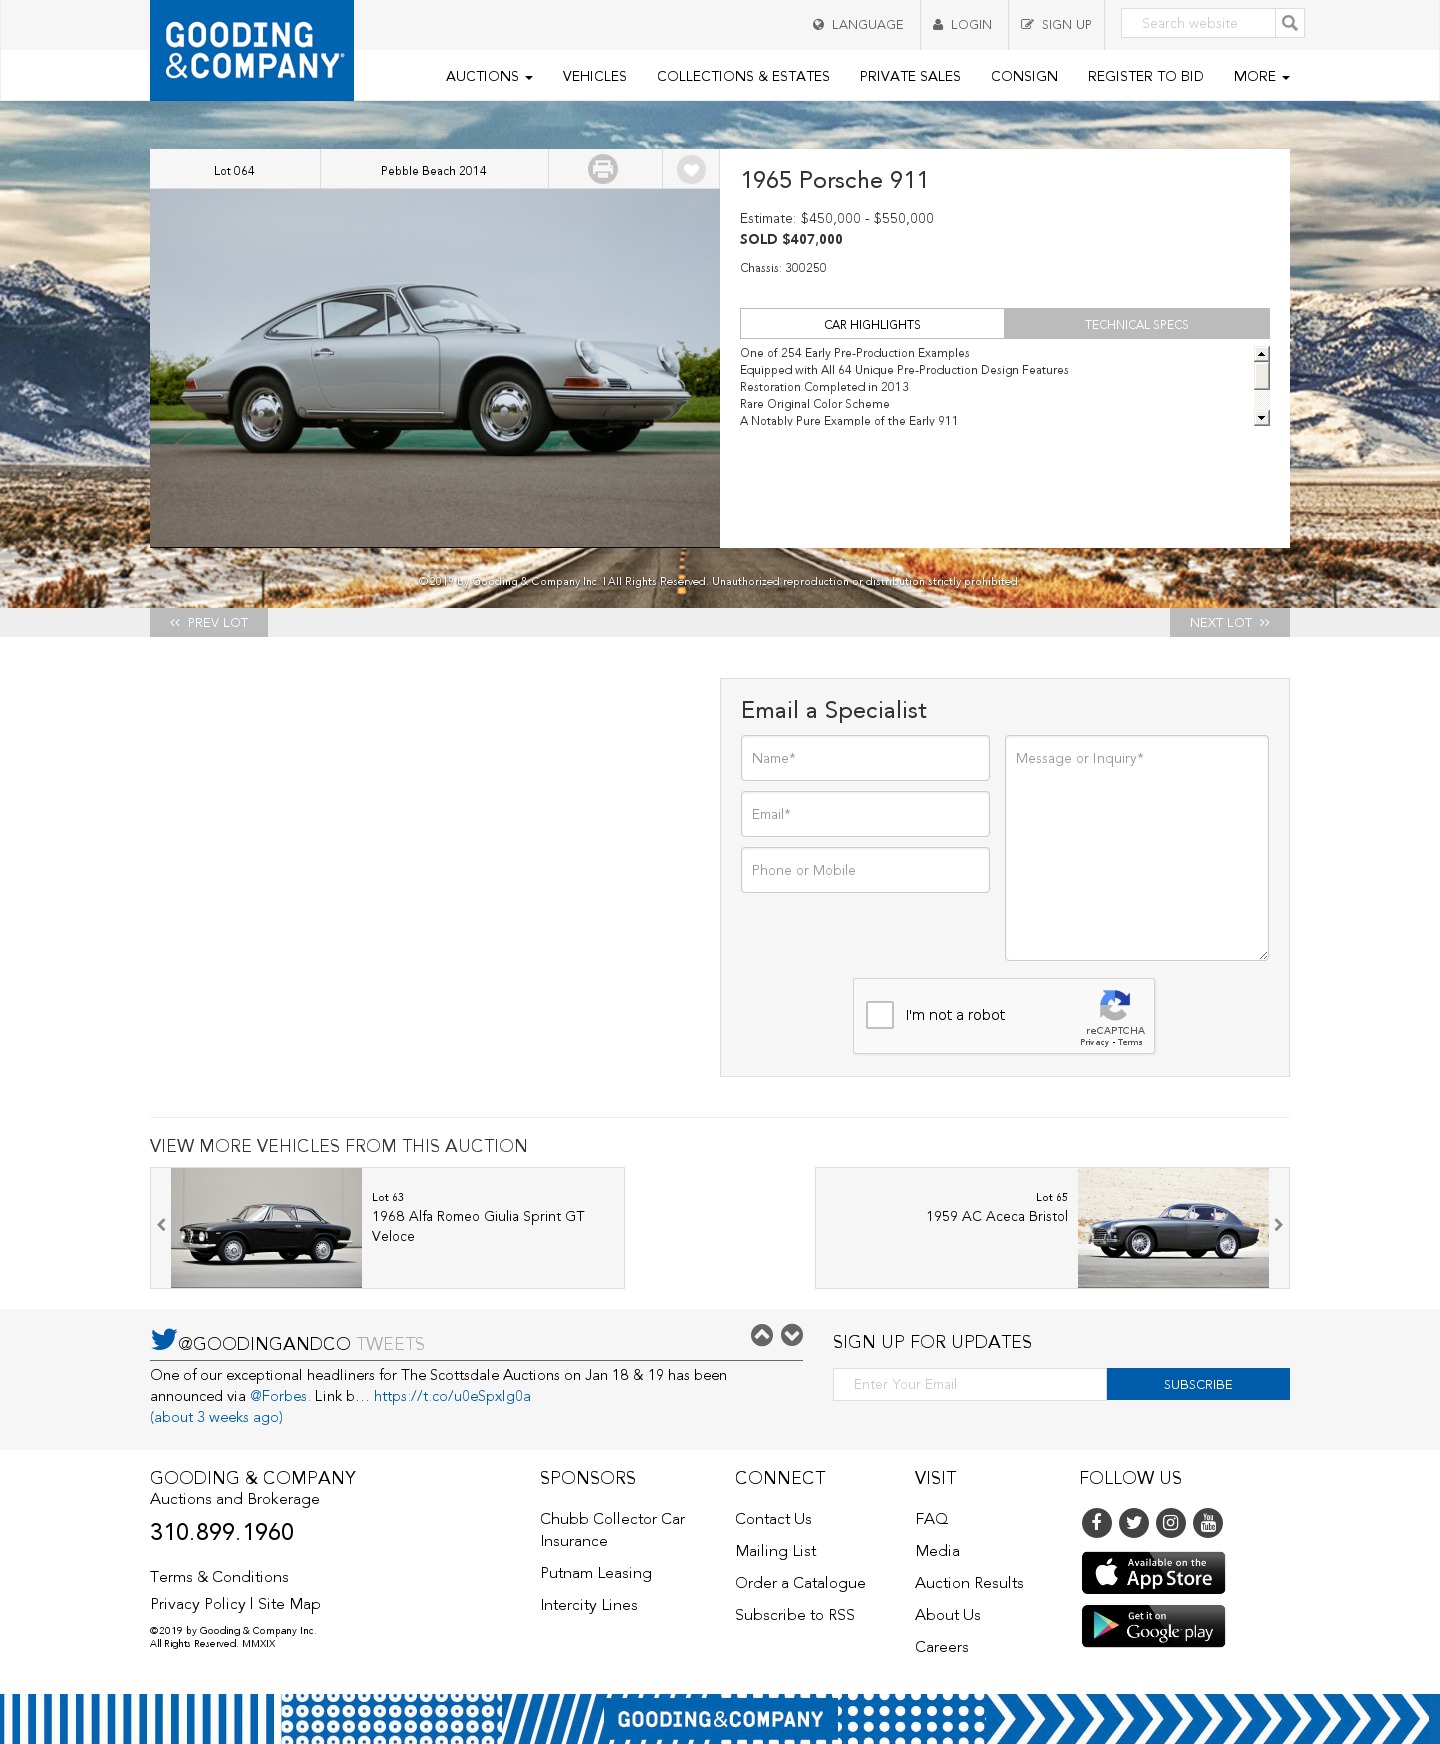The width and height of the screenshot is (1440, 1744).
Task: Go to the Prev Lot
Action: 209,622
